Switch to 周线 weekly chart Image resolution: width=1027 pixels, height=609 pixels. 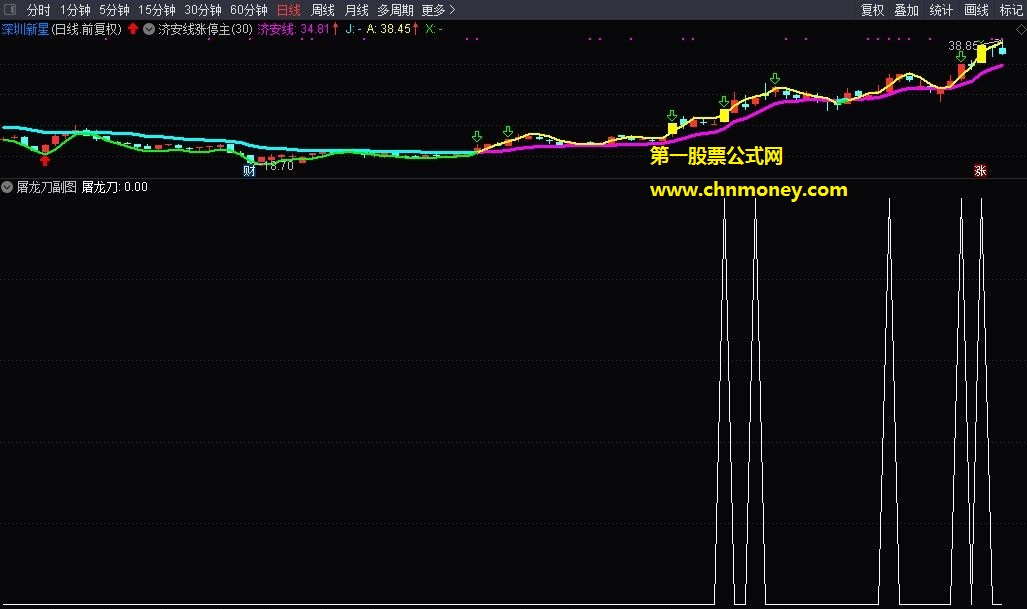pyautogui.click(x=323, y=10)
